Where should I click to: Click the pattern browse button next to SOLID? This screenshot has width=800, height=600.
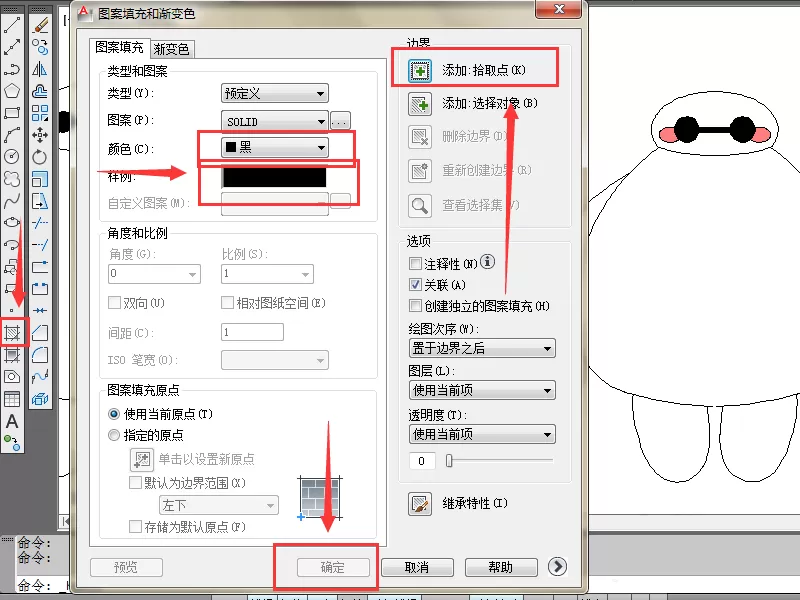click(340, 121)
